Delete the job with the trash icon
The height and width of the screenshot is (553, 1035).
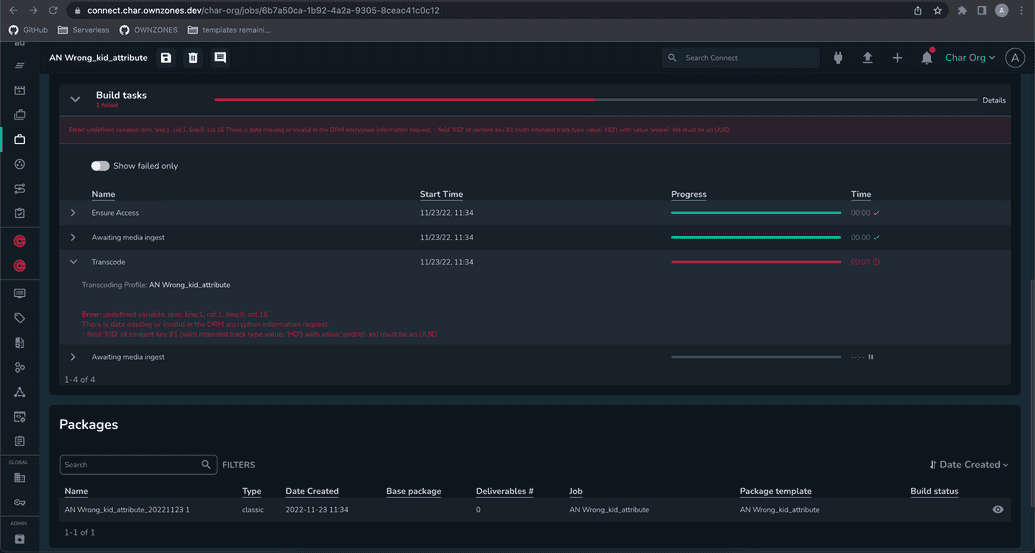point(193,58)
